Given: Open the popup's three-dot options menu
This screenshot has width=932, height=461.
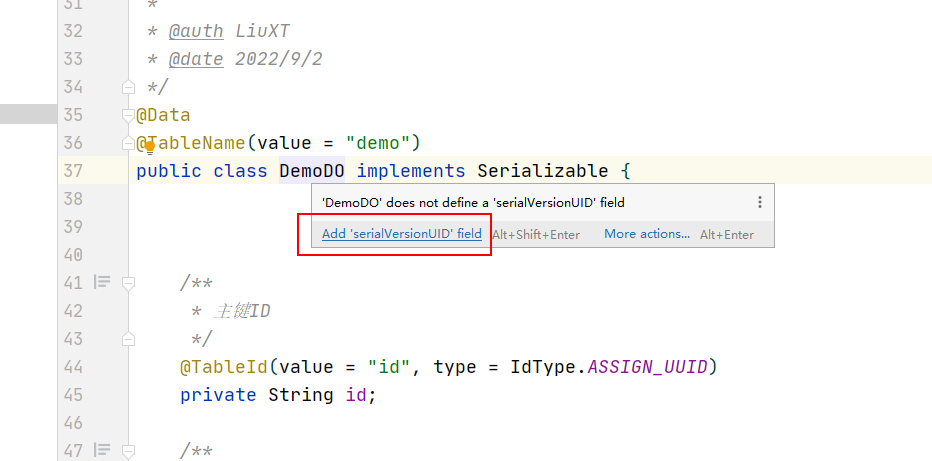Looking at the screenshot, I should (x=759, y=202).
